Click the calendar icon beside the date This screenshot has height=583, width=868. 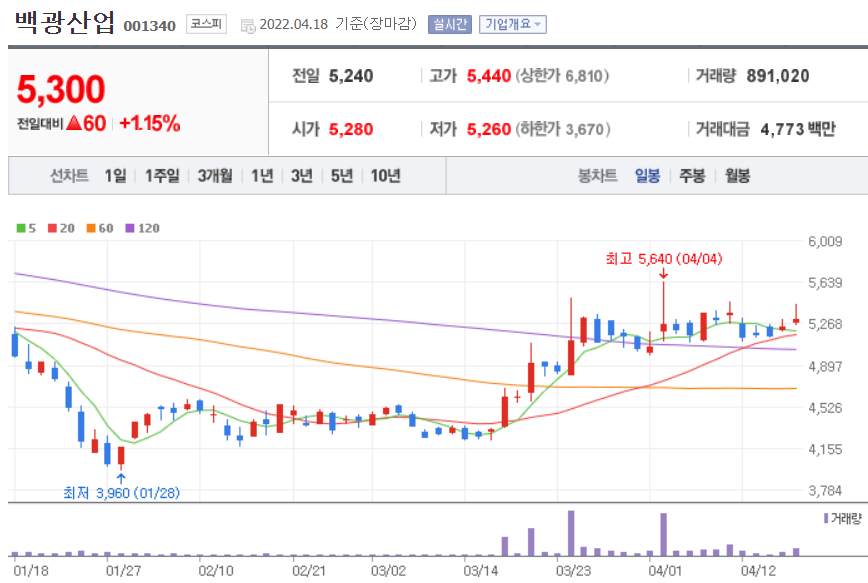[x=248, y=25]
